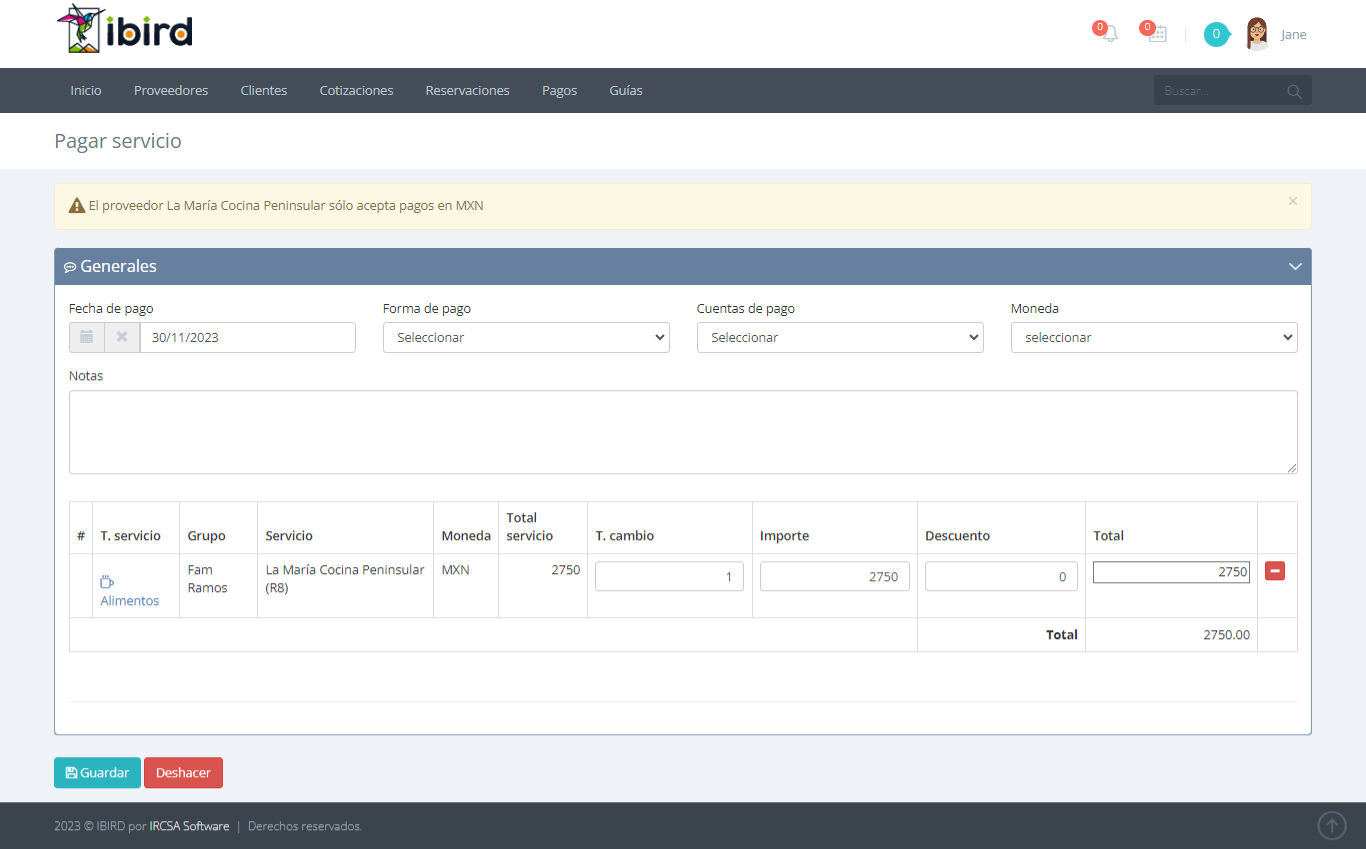The width and height of the screenshot is (1366, 849).
Task: Open the Guías menu
Action: (626, 90)
